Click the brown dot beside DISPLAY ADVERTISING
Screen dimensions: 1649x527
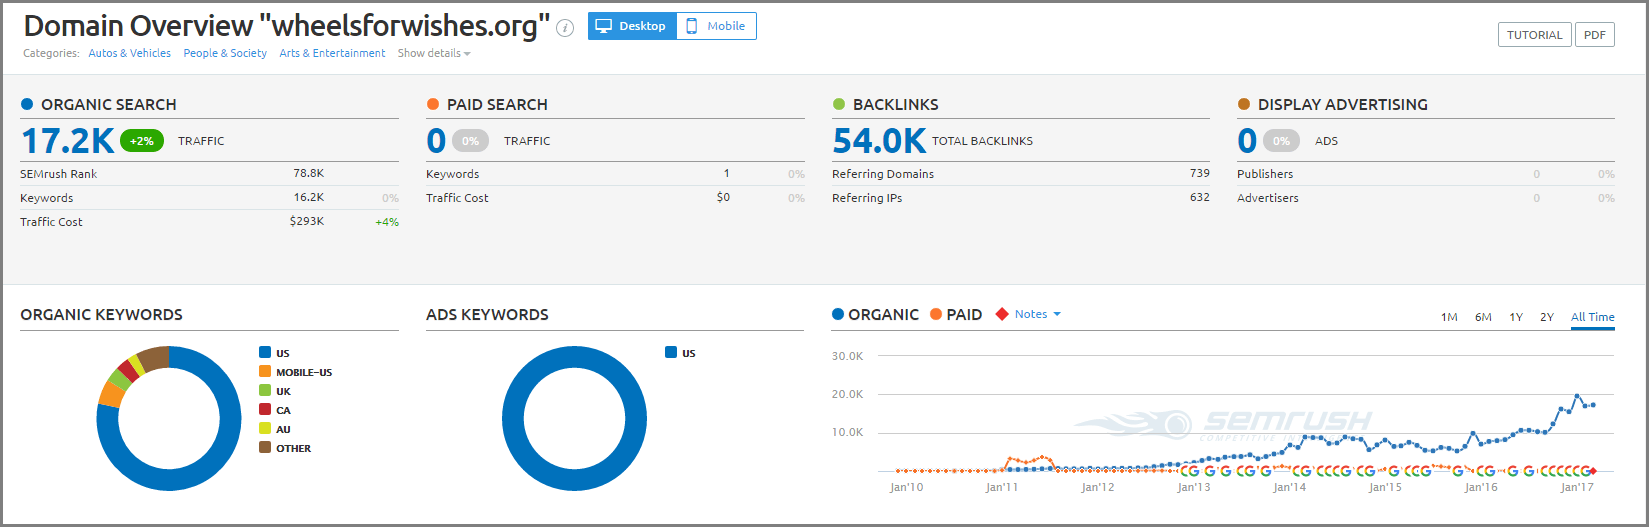[x=1244, y=104]
